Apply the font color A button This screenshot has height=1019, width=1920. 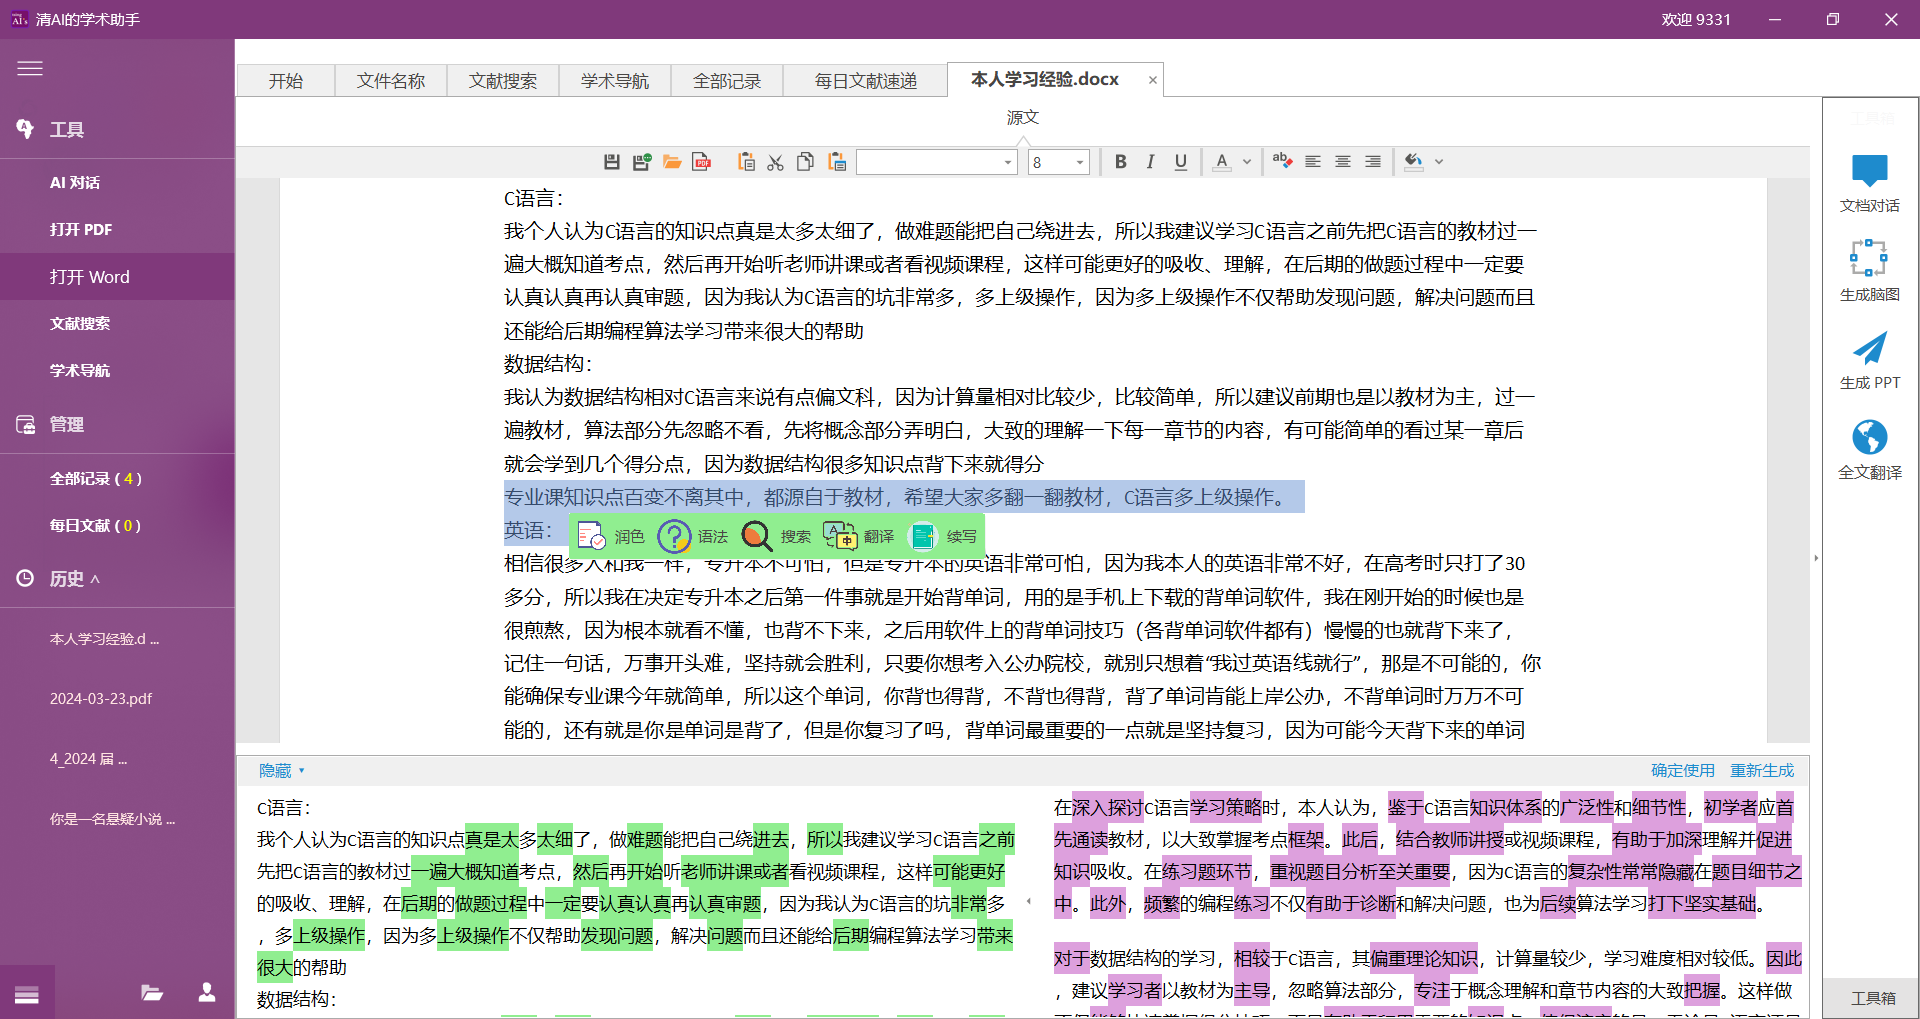1222,162
